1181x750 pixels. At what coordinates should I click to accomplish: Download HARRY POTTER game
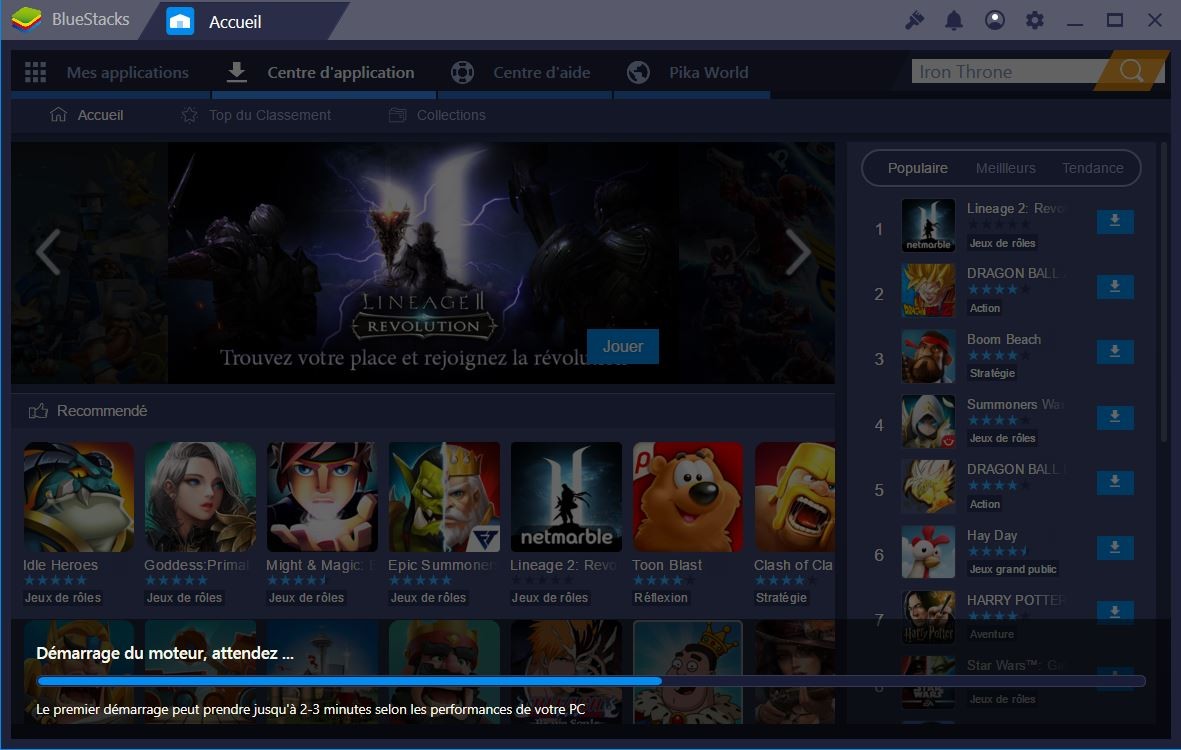tap(1115, 612)
